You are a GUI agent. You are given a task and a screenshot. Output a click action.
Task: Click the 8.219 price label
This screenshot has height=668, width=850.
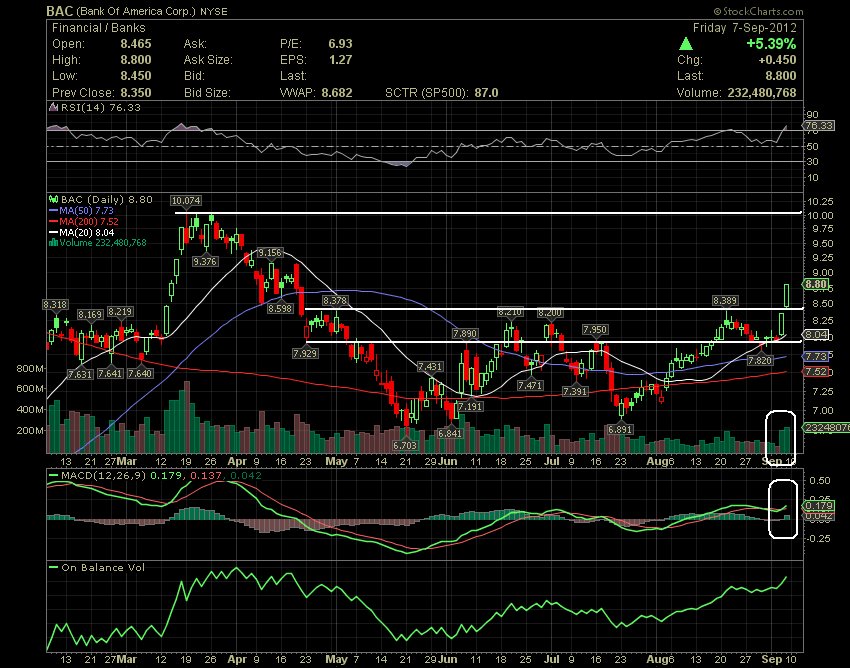pyautogui.click(x=120, y=312)
